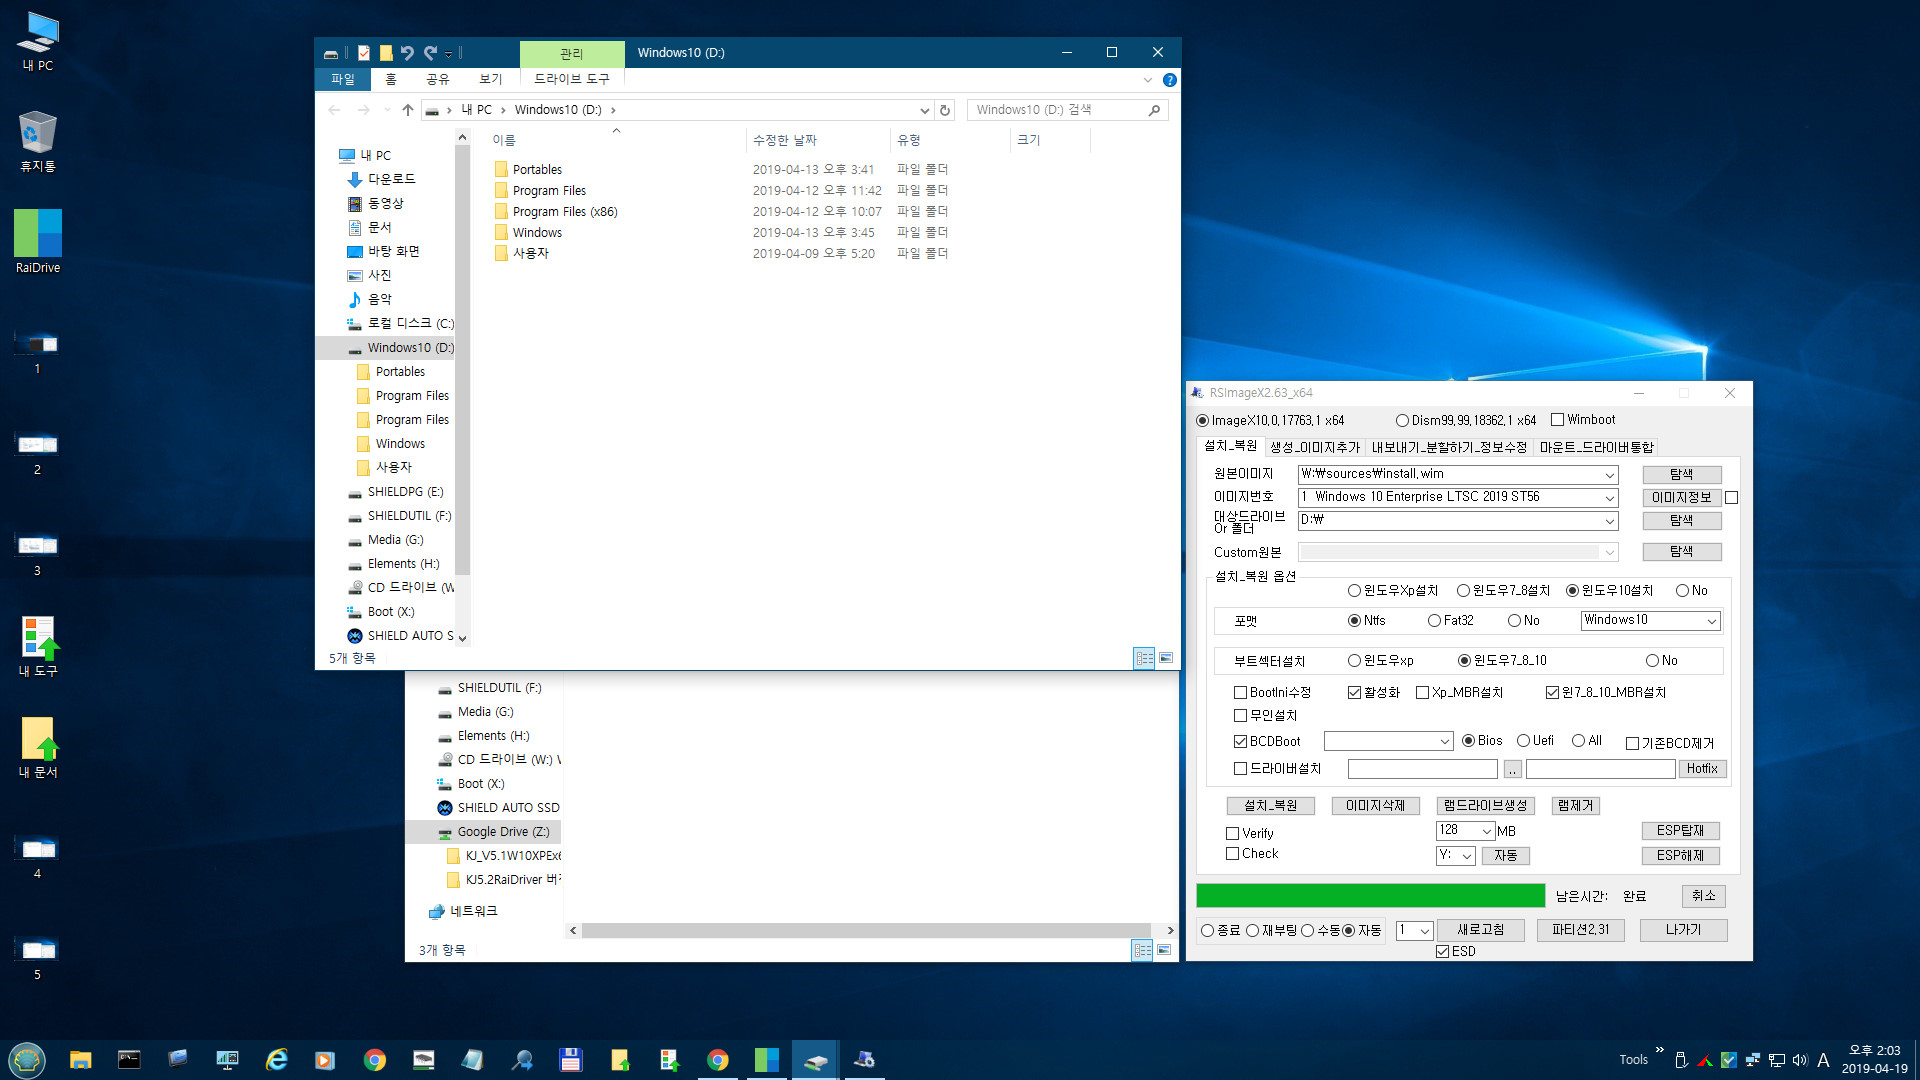Open the 휴지통 recycle bin icon
This screenshot has height=1080, width=1920.
coord(38,141)
